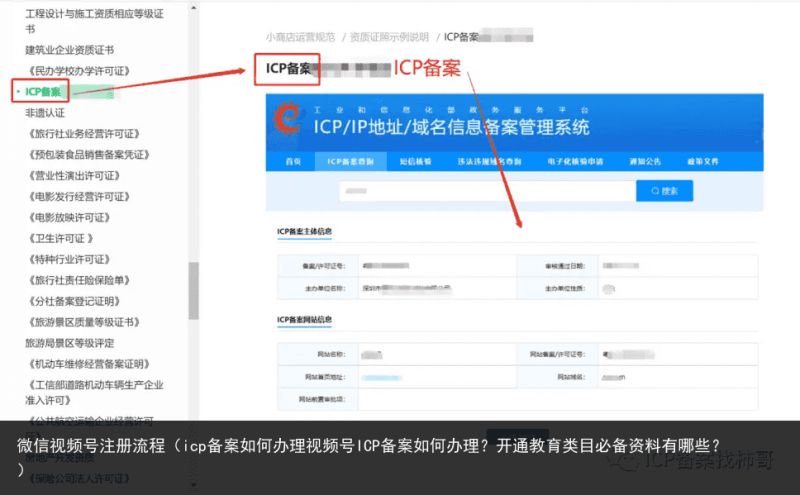
Task: Click the ICP query search input box
Action: click(488, 191)
